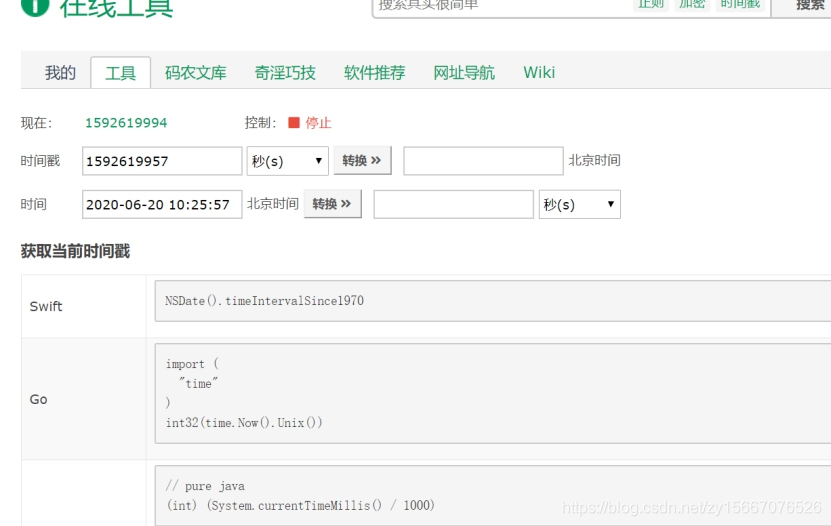This screenshot has width=831, height=526.
Task: Open the 我的 tab
Action: point(60,73)
